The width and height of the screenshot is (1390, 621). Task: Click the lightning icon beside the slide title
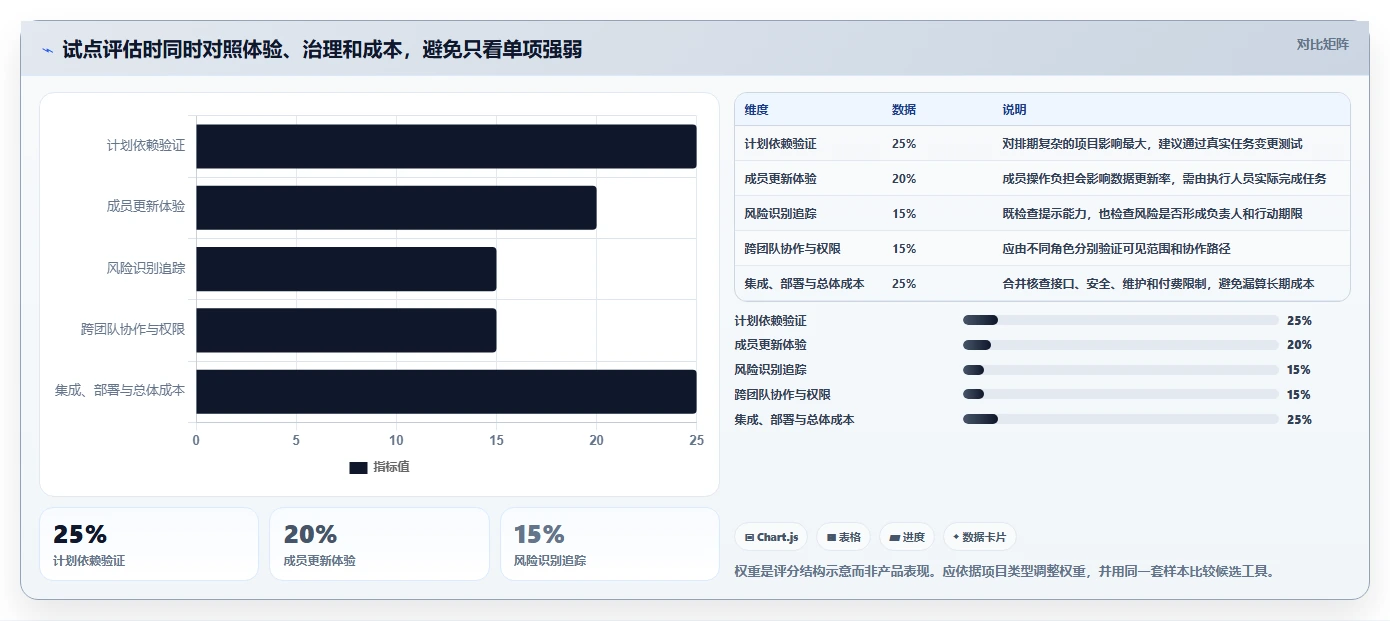[x=47, y=50]
